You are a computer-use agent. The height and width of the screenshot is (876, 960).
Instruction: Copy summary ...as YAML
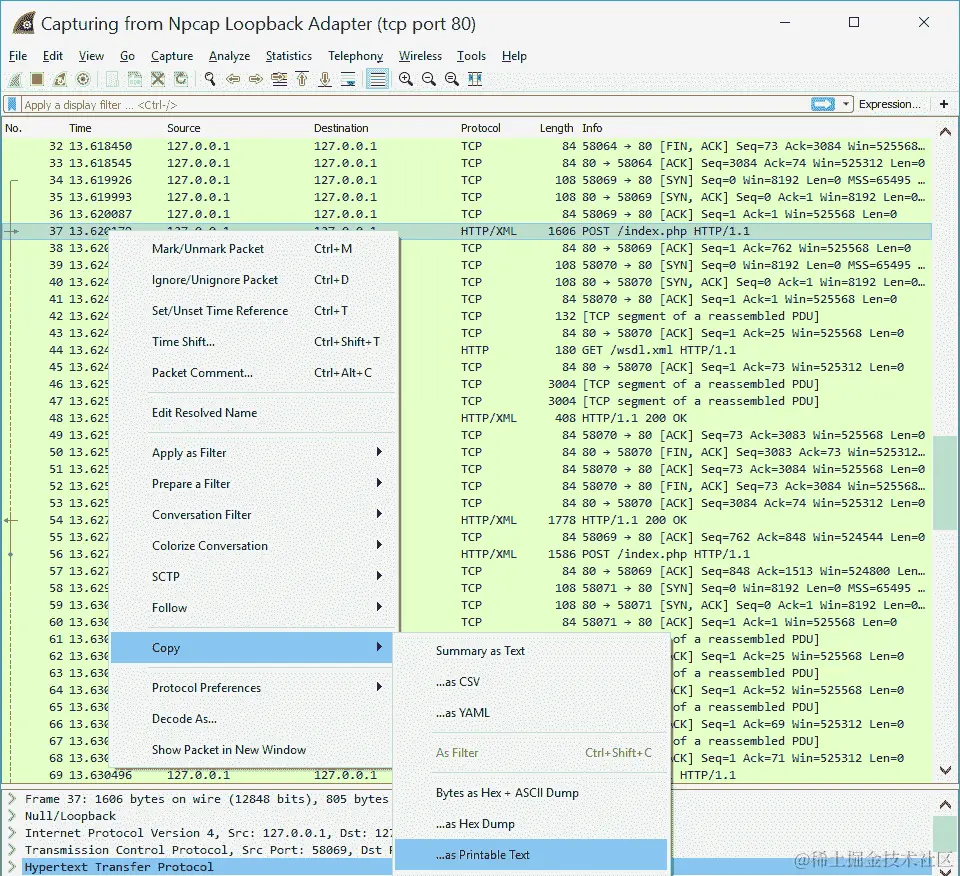pyautogui.click(x=531, y=713)
